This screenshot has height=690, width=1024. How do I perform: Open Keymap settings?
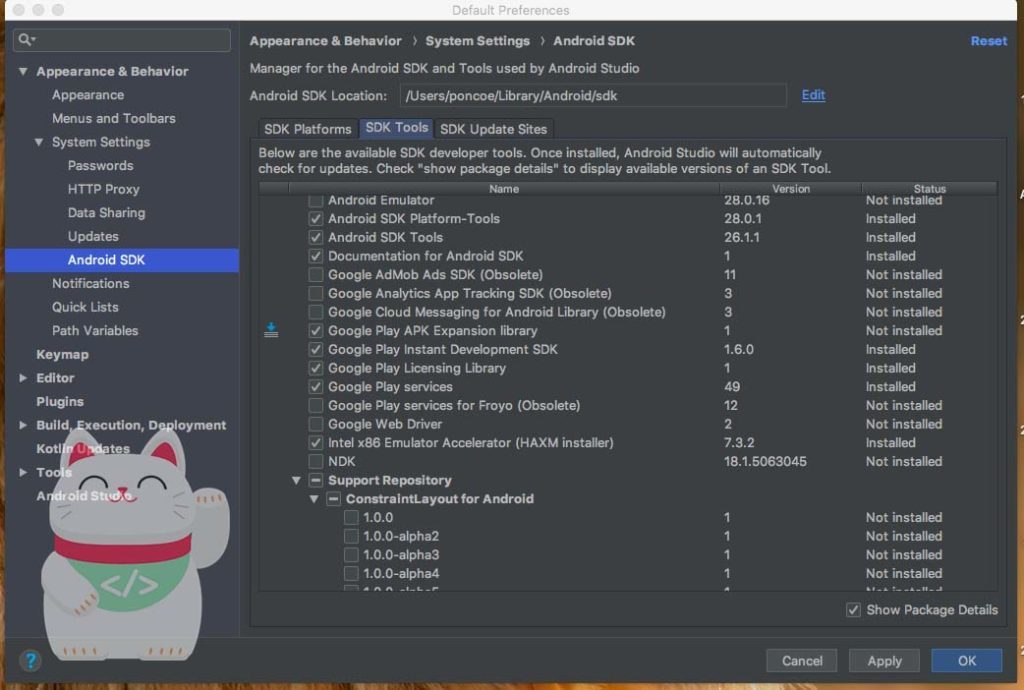coord(63,354)
